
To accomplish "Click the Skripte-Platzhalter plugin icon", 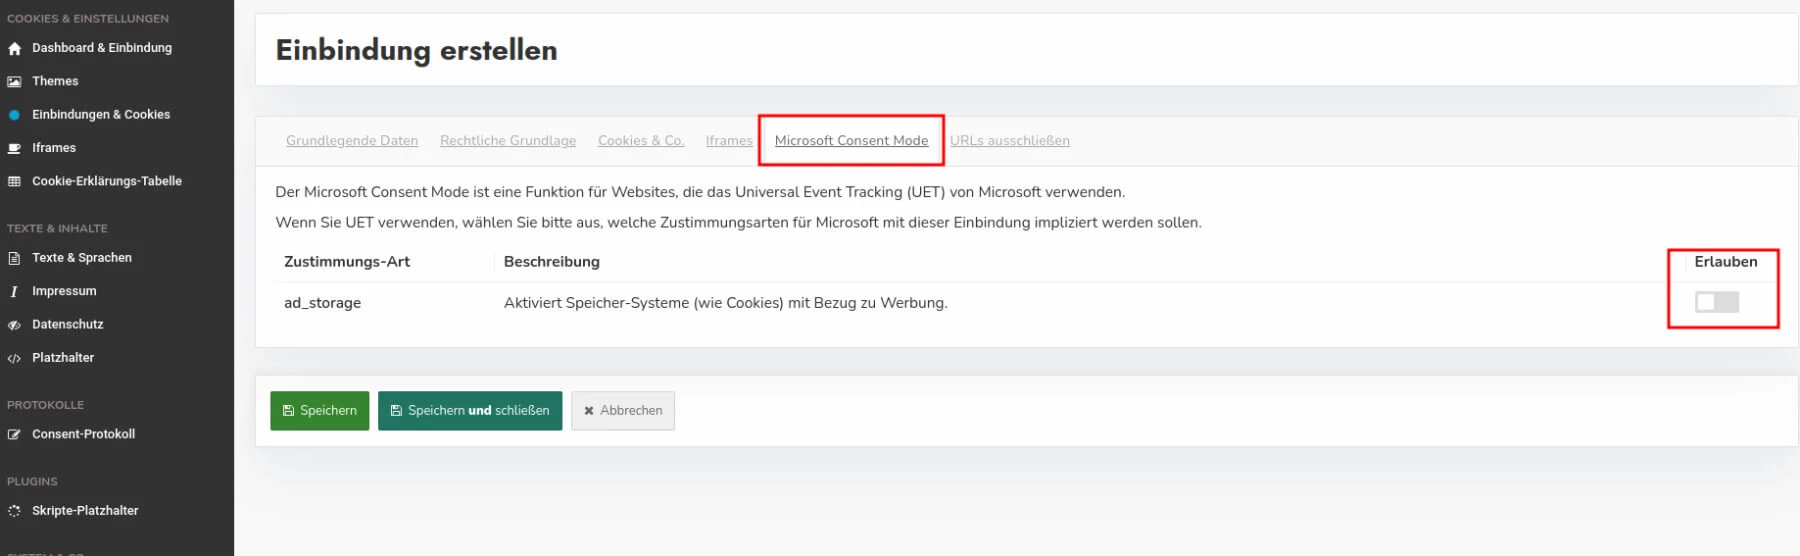I will (x=14, y=511).
